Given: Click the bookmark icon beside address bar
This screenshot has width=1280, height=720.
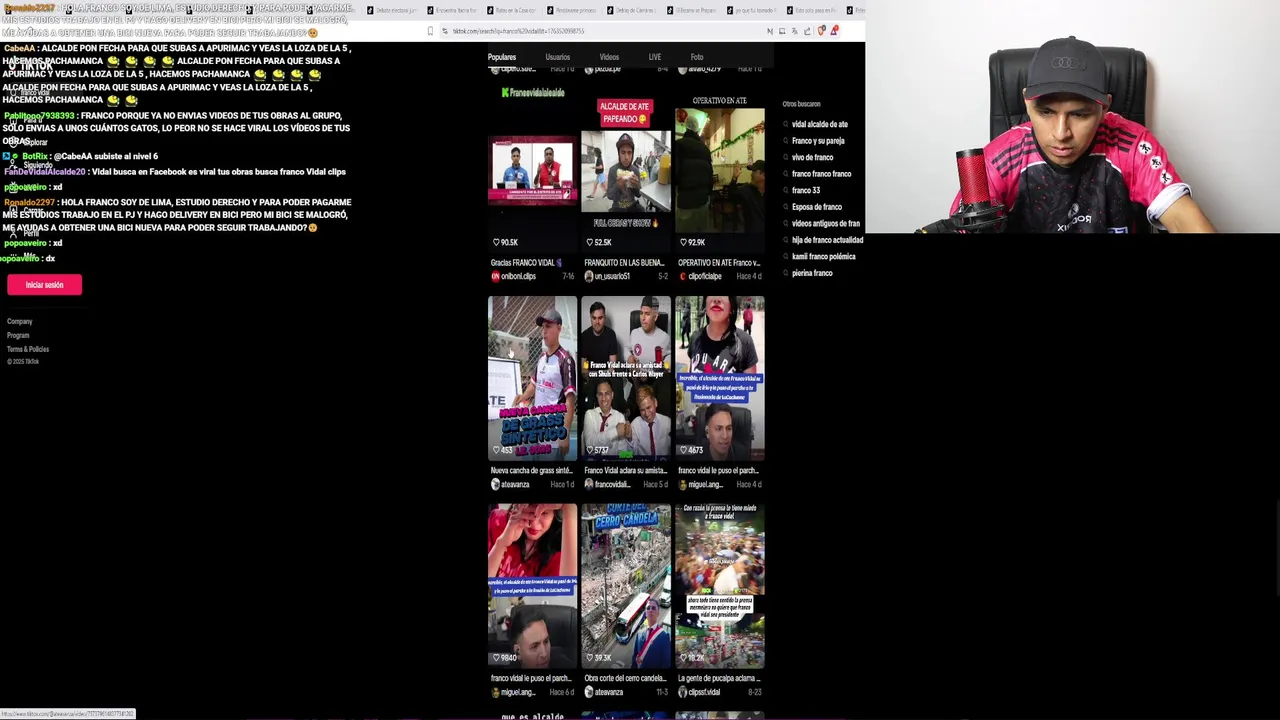Looking at the screenshot, I should tap(430, 31).
